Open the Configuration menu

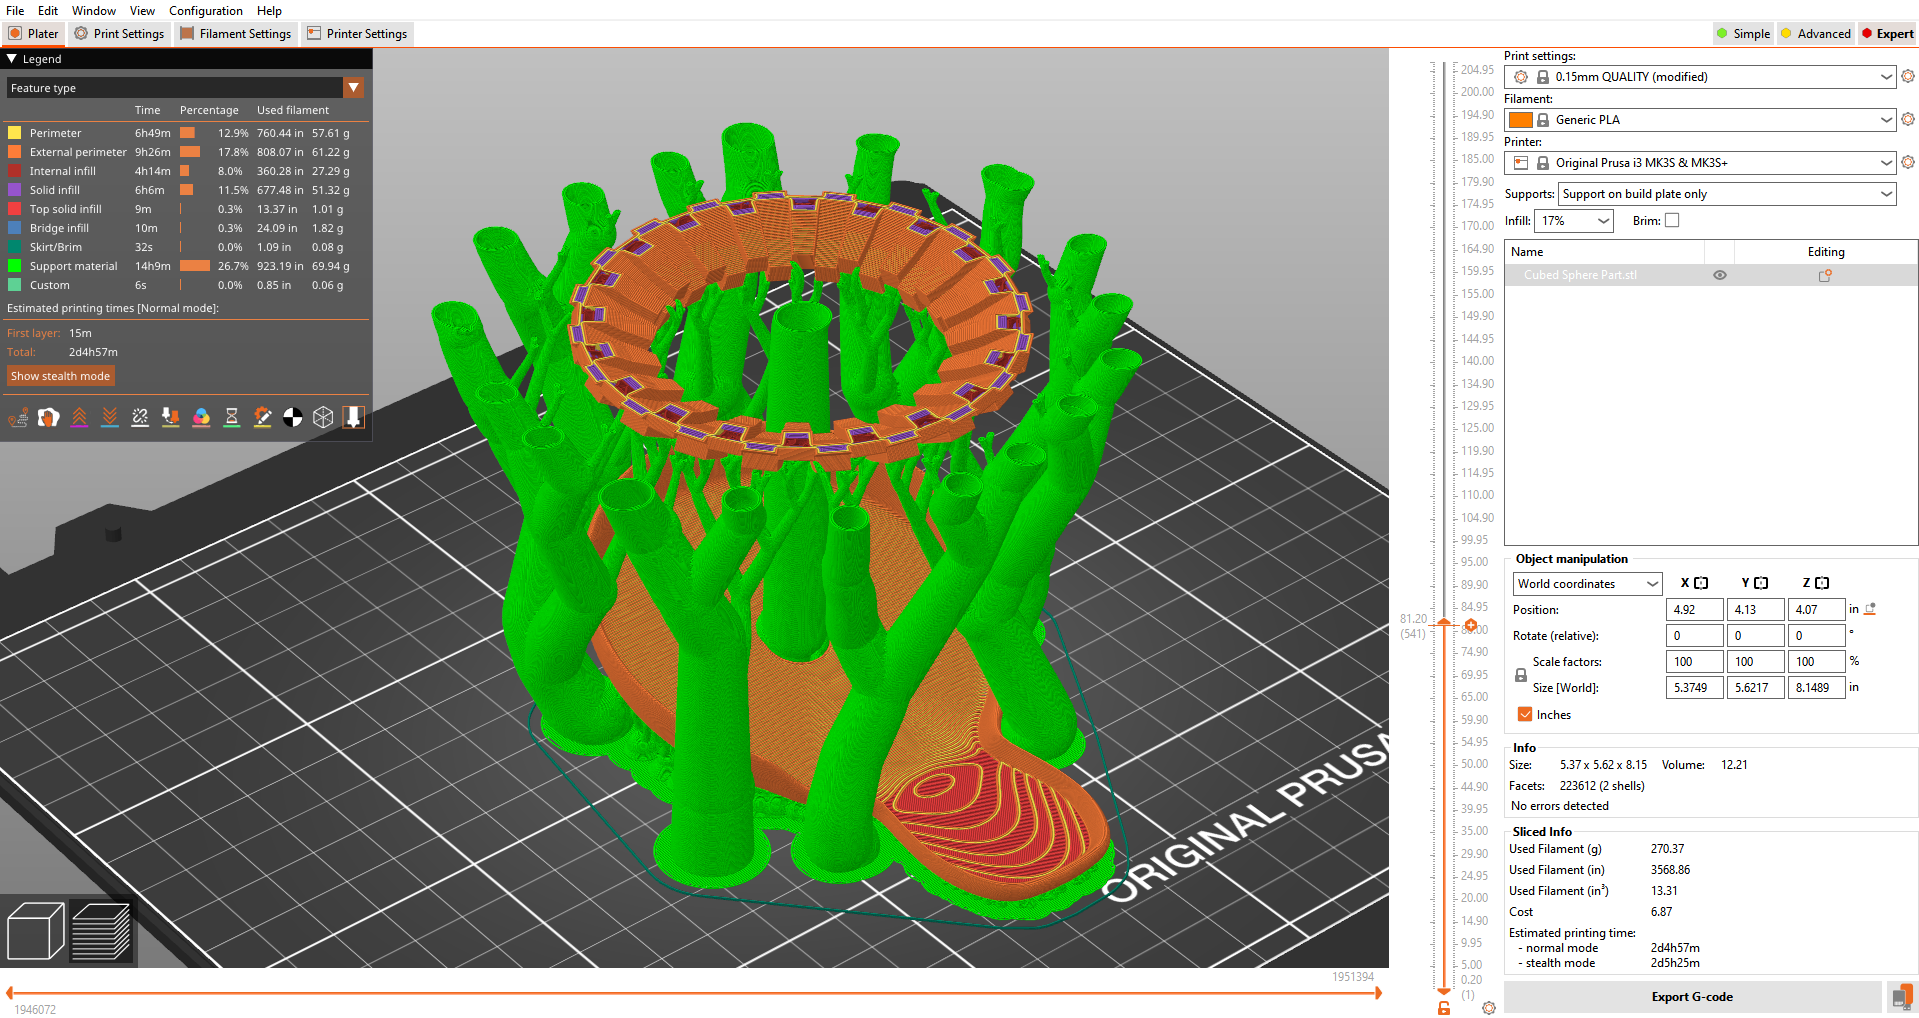click(205, 10)
